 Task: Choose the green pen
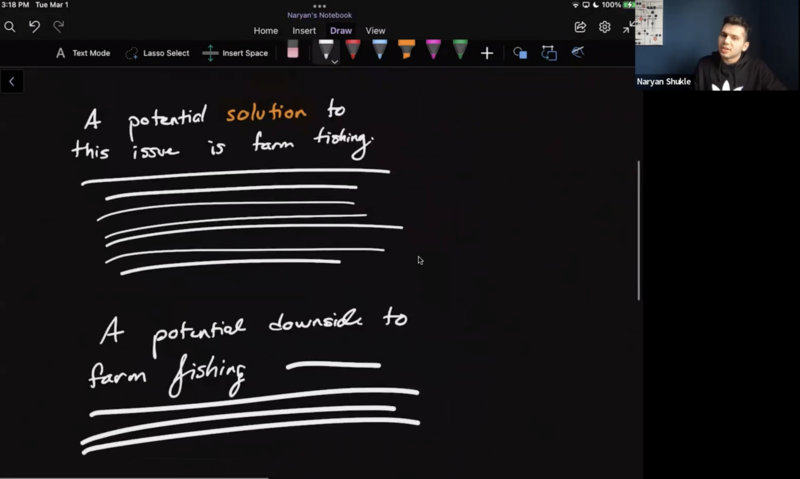[x=459, y=50]
